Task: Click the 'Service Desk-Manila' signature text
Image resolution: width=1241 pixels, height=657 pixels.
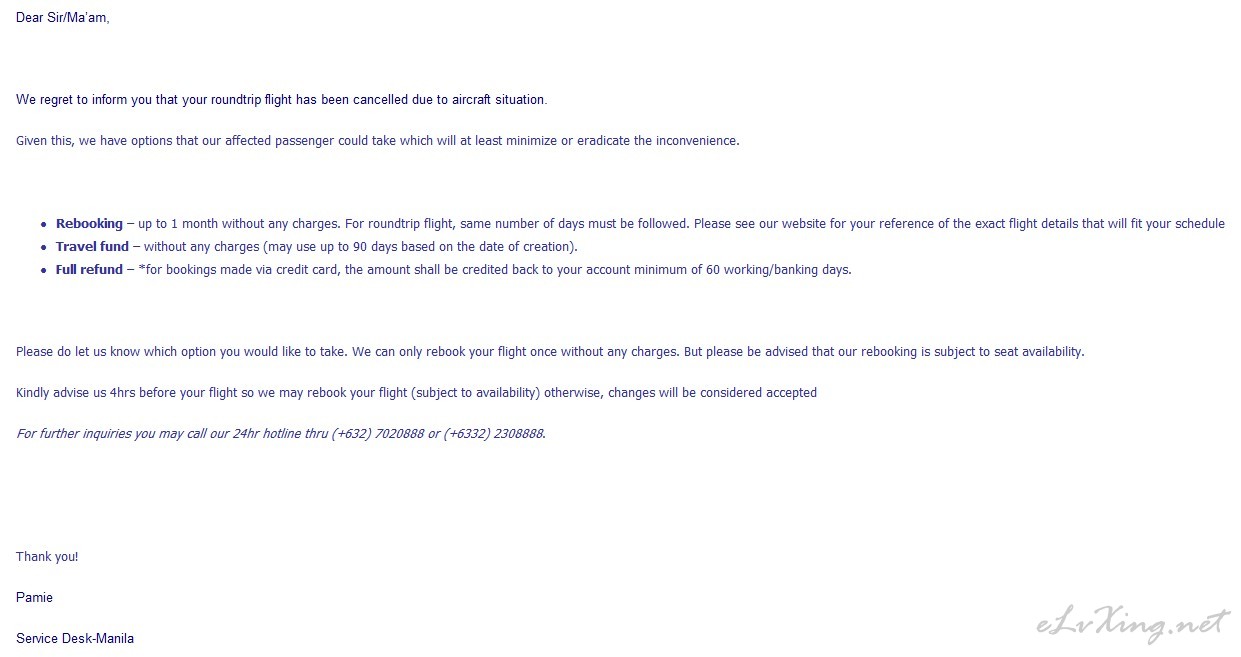Action: coord(75,639)
